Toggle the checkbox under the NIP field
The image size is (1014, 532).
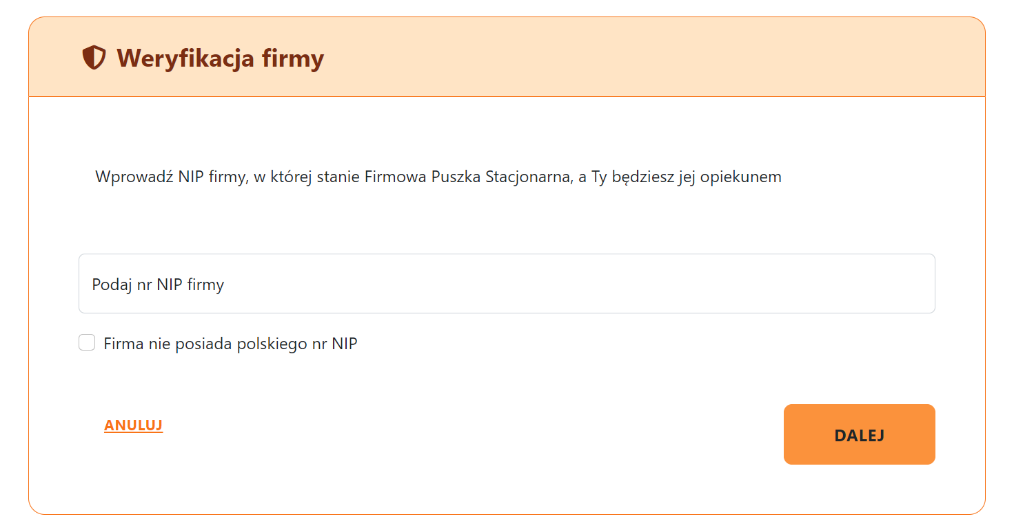click(87, 343)
